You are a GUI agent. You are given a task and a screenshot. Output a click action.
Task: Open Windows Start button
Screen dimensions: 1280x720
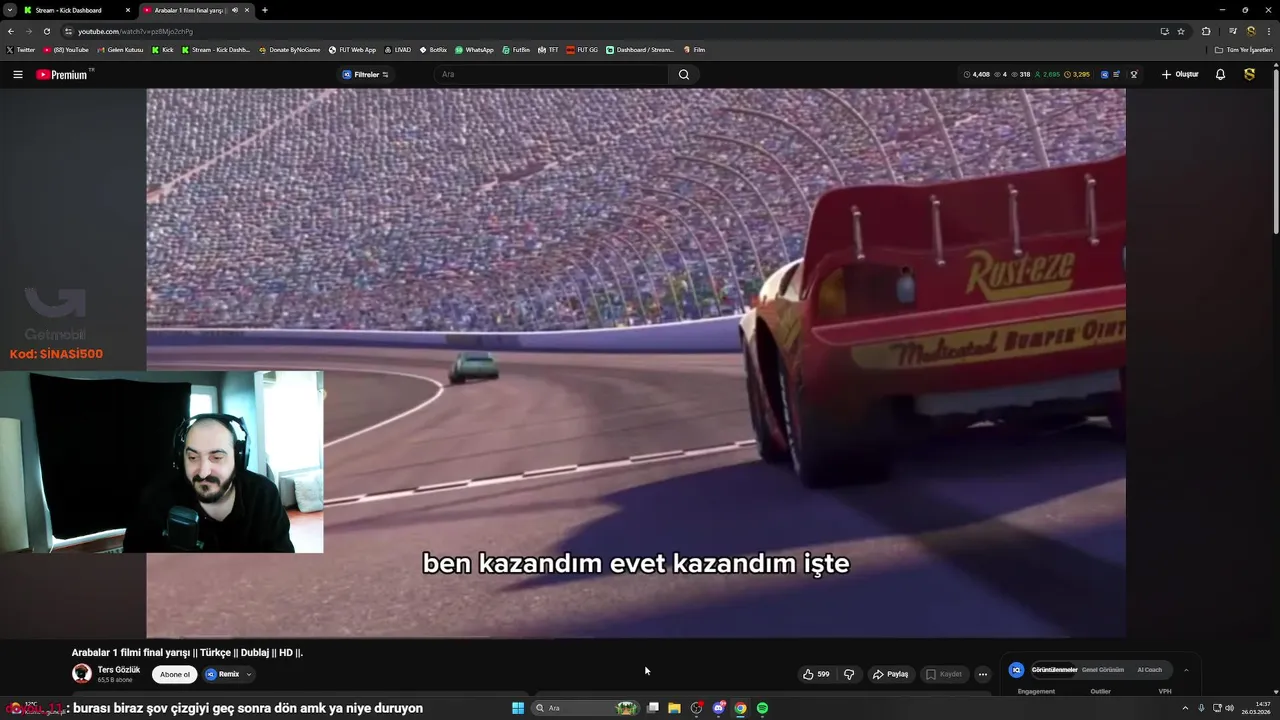coord(518,708)
